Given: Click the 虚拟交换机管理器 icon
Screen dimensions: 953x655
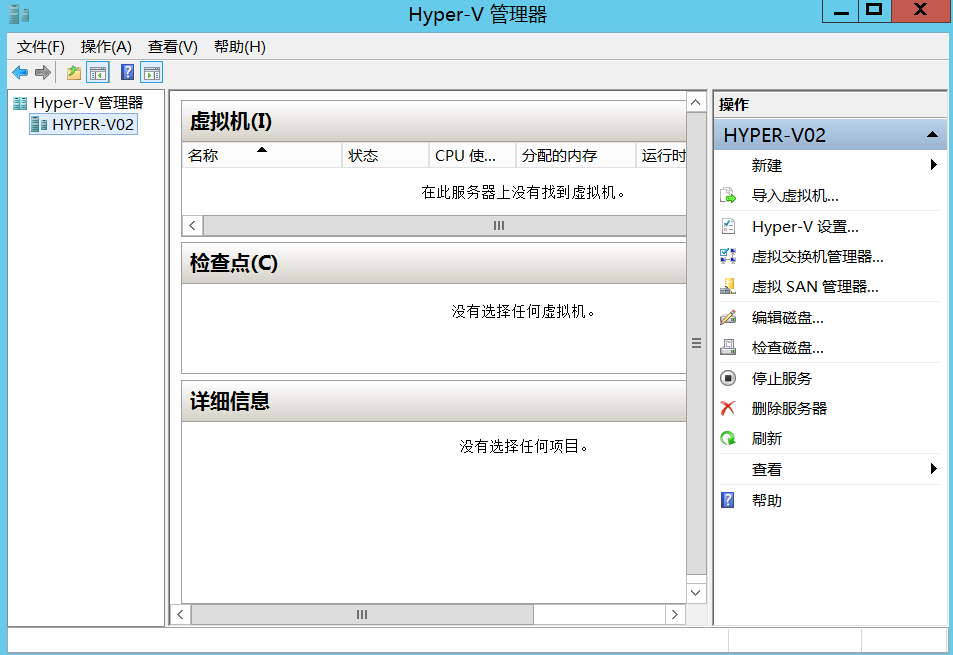Looking at the screenshot, I should [x=728, y=256].
